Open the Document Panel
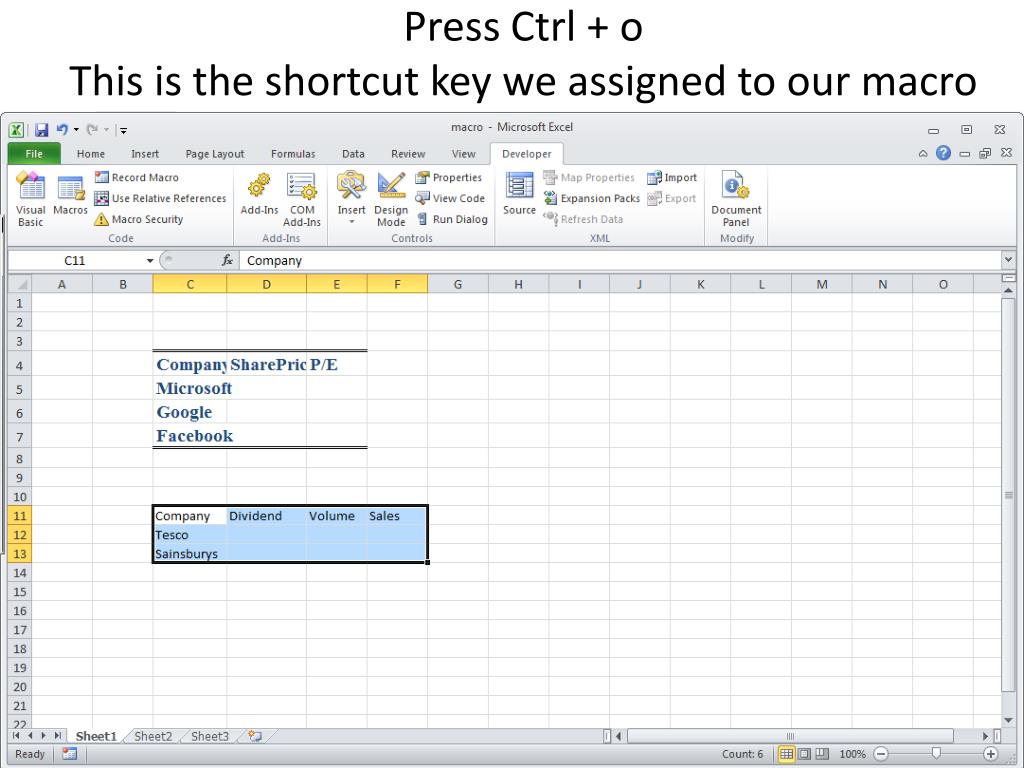Viewport: 1024px width, 768px height. 736,199
